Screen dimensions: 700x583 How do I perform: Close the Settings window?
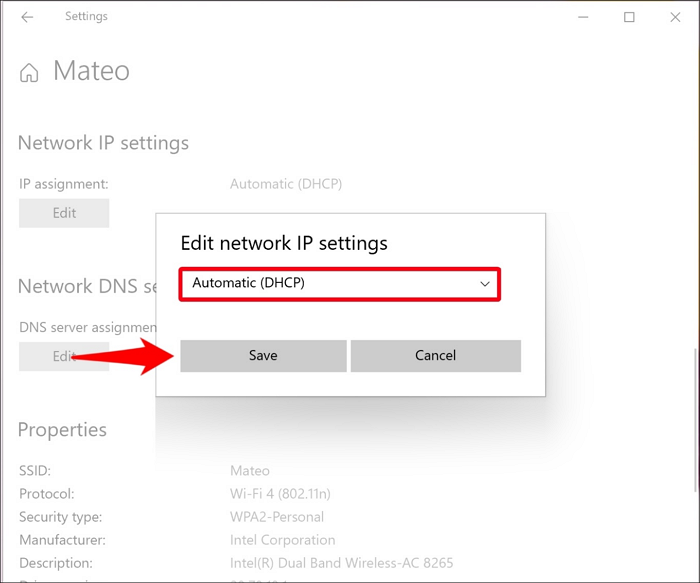(675, 17)
